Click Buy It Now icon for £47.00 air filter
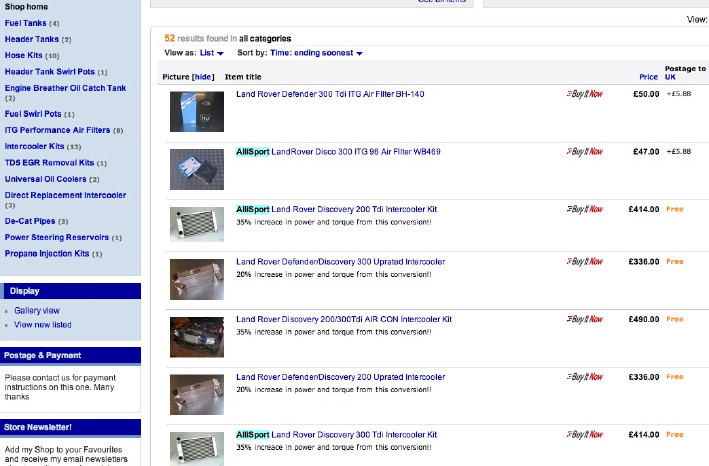 585,152
